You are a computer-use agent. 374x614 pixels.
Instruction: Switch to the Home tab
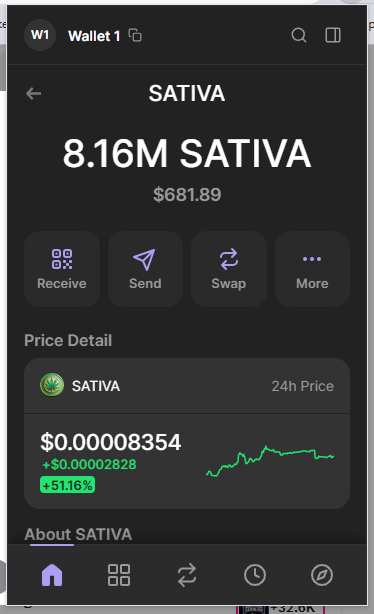click(52, 575)
